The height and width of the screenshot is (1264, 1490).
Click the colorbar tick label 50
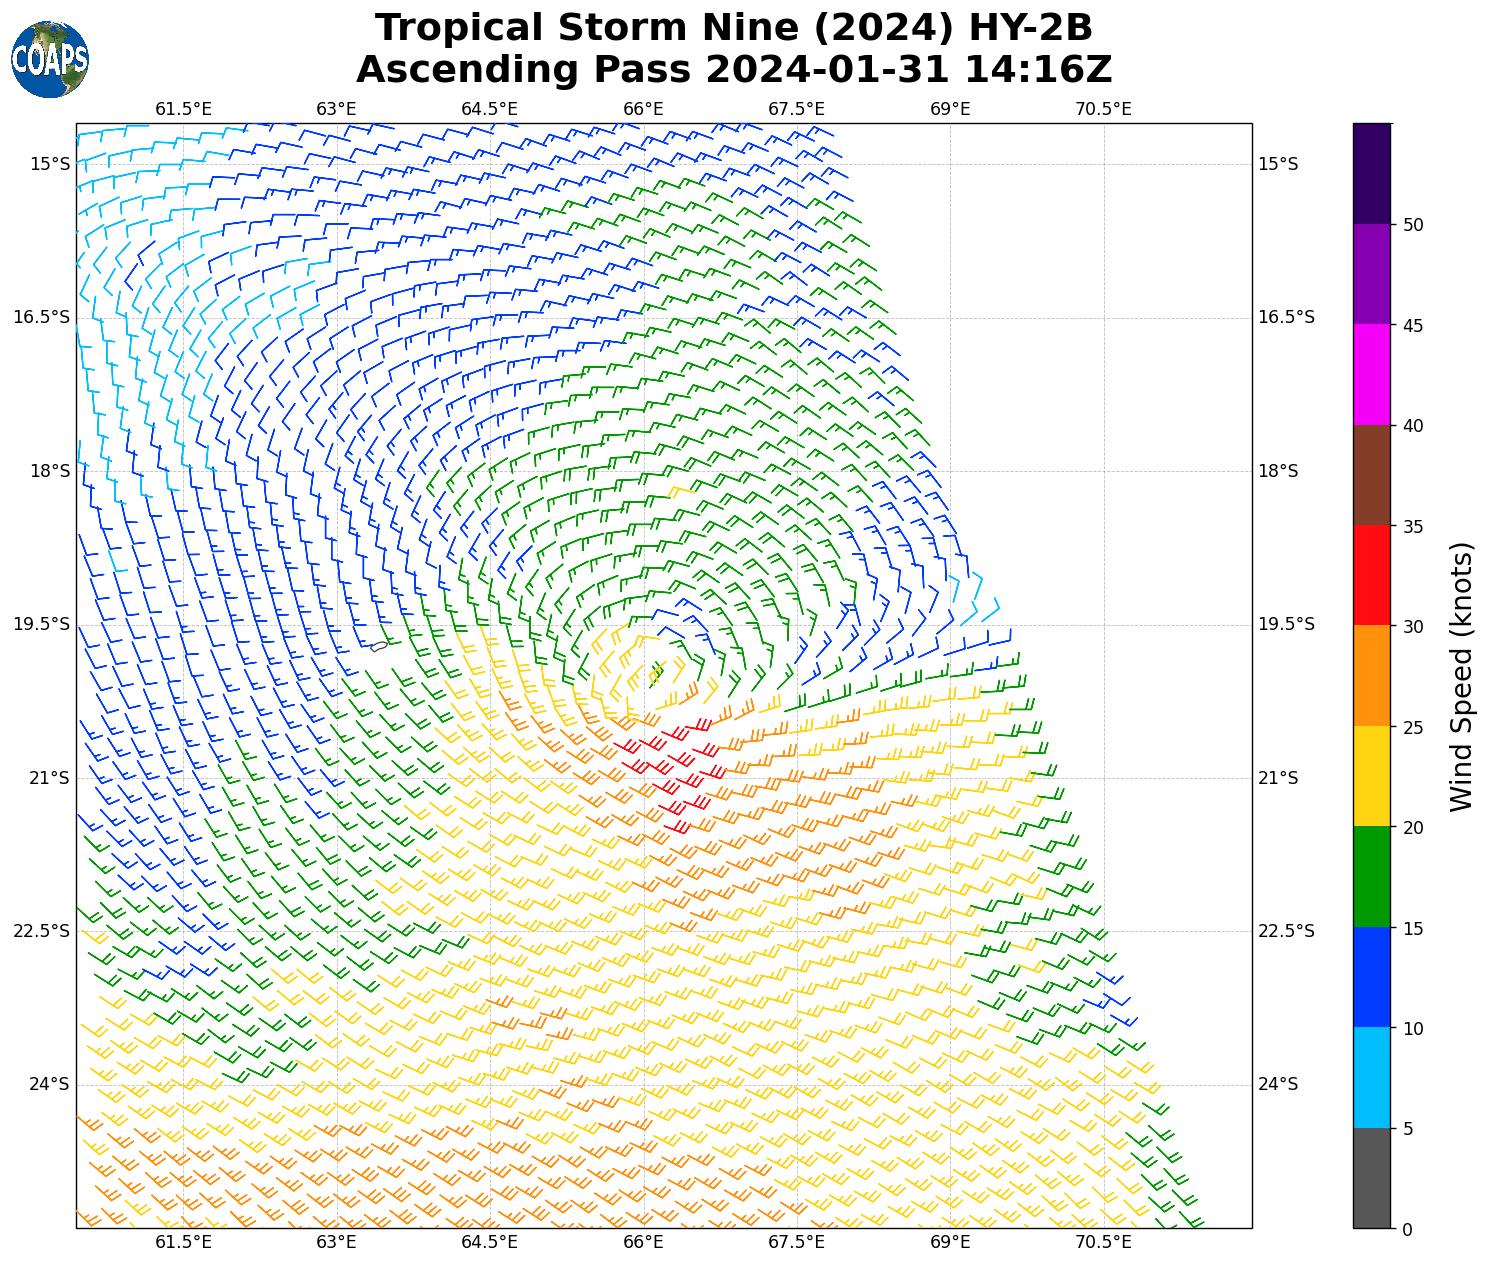coord(1413,225)
